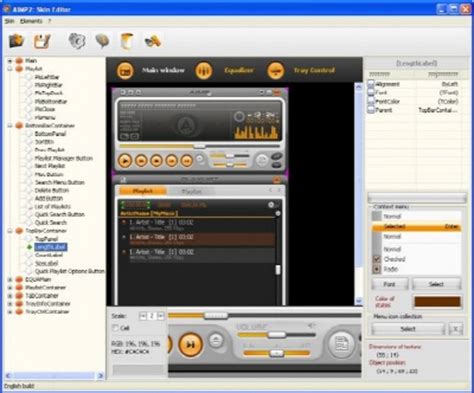Expand the TrayInfoContainer tree node
The image size is (474, 393).
(10, 304)
